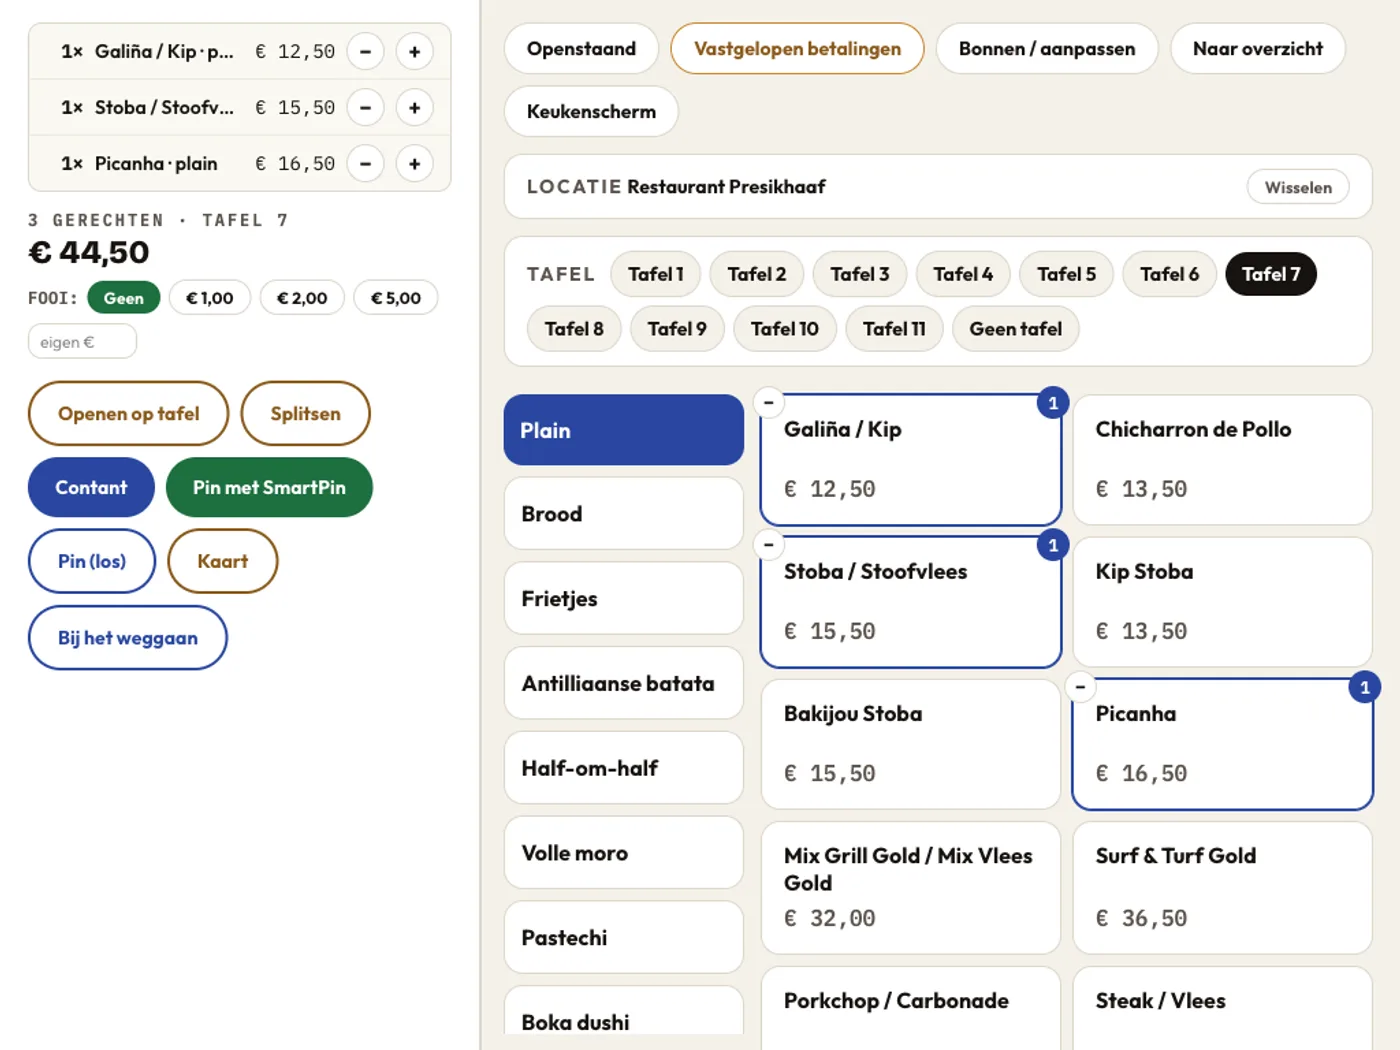Select Geen tafel option
Image resolution: width=1400 pixels, height=1050 pixels.
[1015, 329]
